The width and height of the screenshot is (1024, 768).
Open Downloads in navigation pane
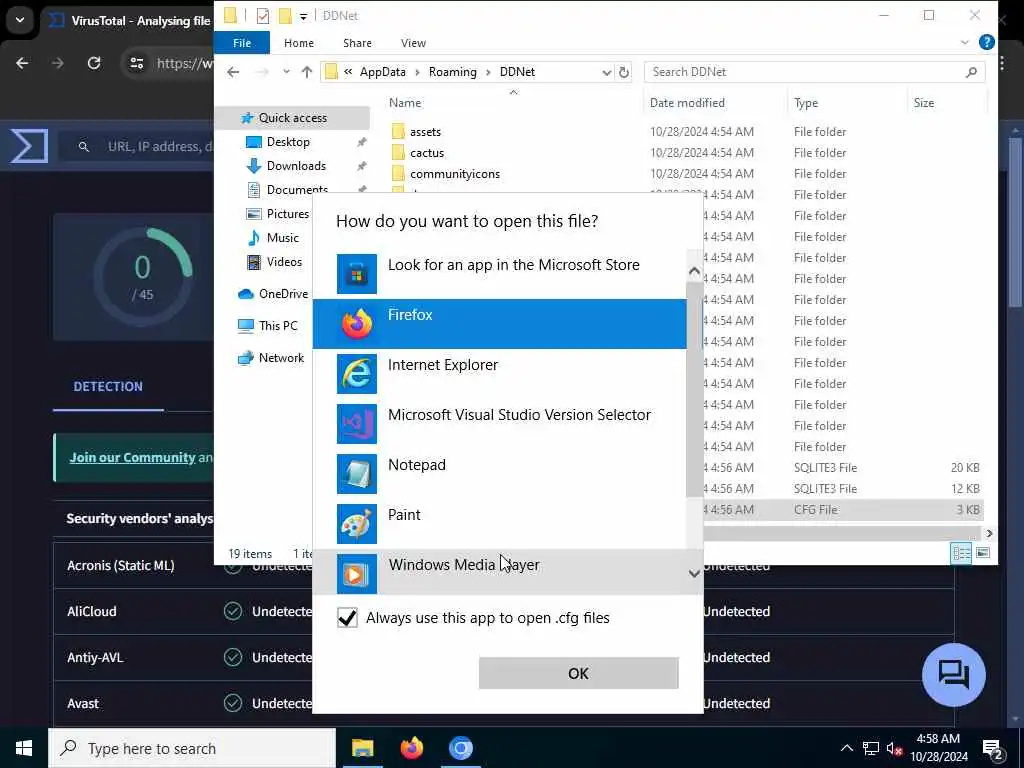(x=296, y=166)
